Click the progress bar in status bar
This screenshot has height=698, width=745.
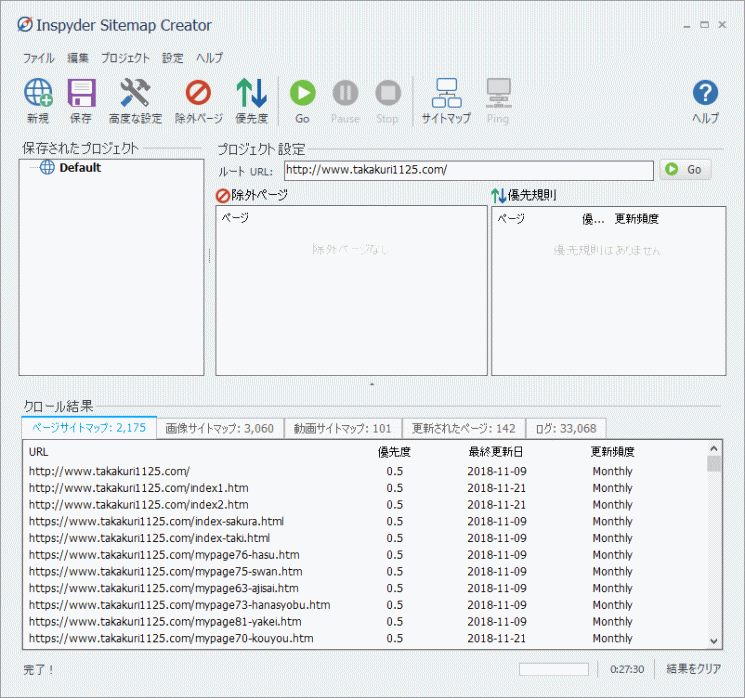[x=554, y=669]
